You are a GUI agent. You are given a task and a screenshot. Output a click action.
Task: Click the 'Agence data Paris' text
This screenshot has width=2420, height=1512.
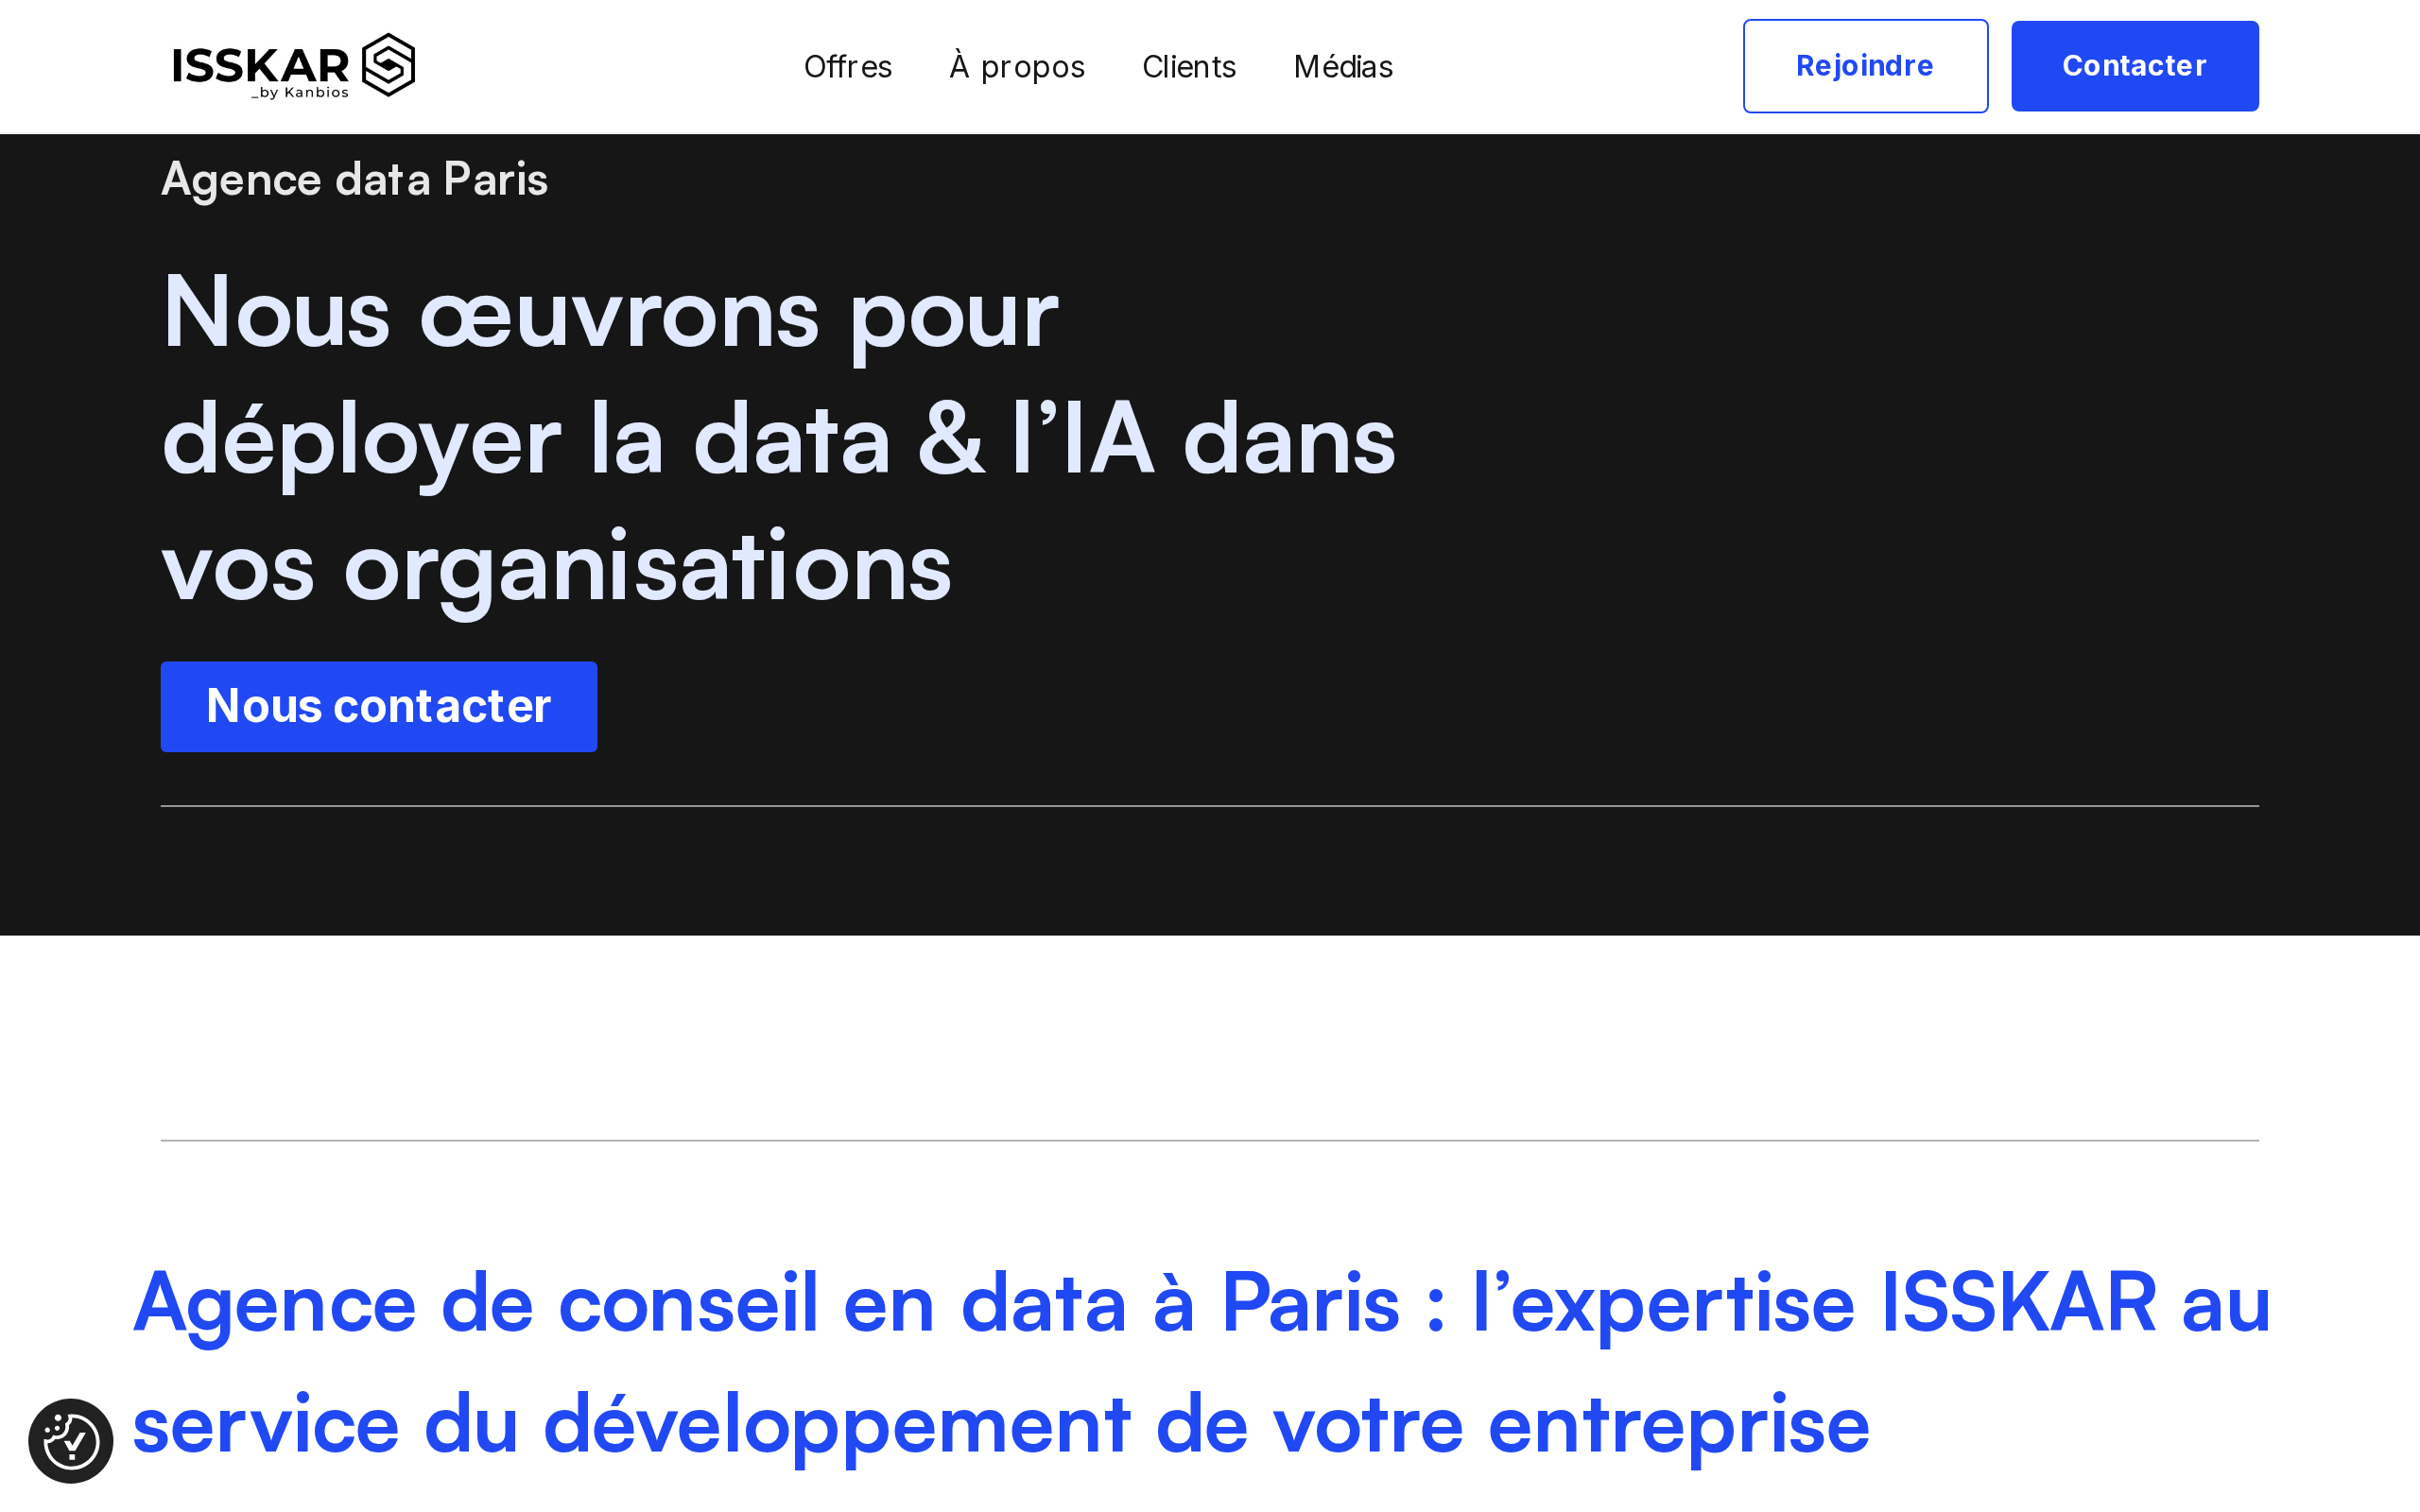(354, 180)
